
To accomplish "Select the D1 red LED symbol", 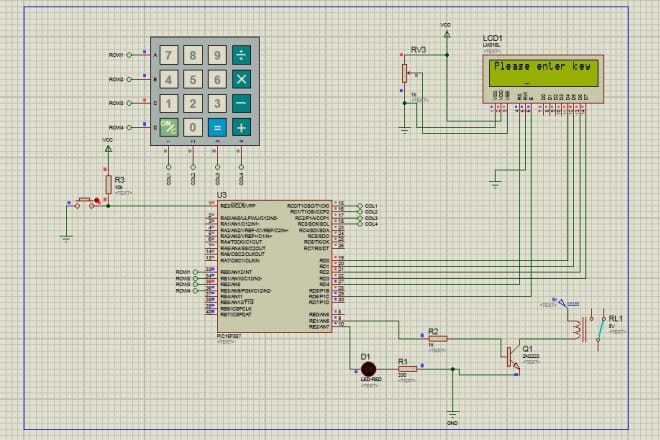I will [x=368, y=369].
